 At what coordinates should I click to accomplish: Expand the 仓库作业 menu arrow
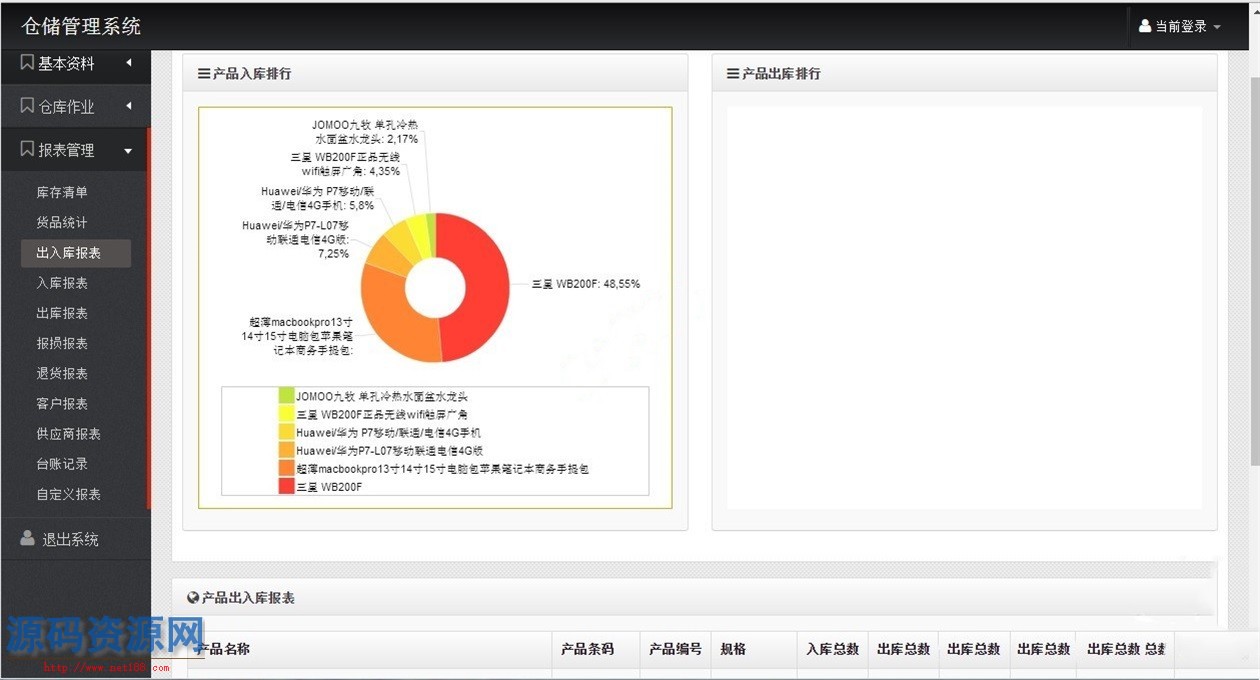coord(129,106)
